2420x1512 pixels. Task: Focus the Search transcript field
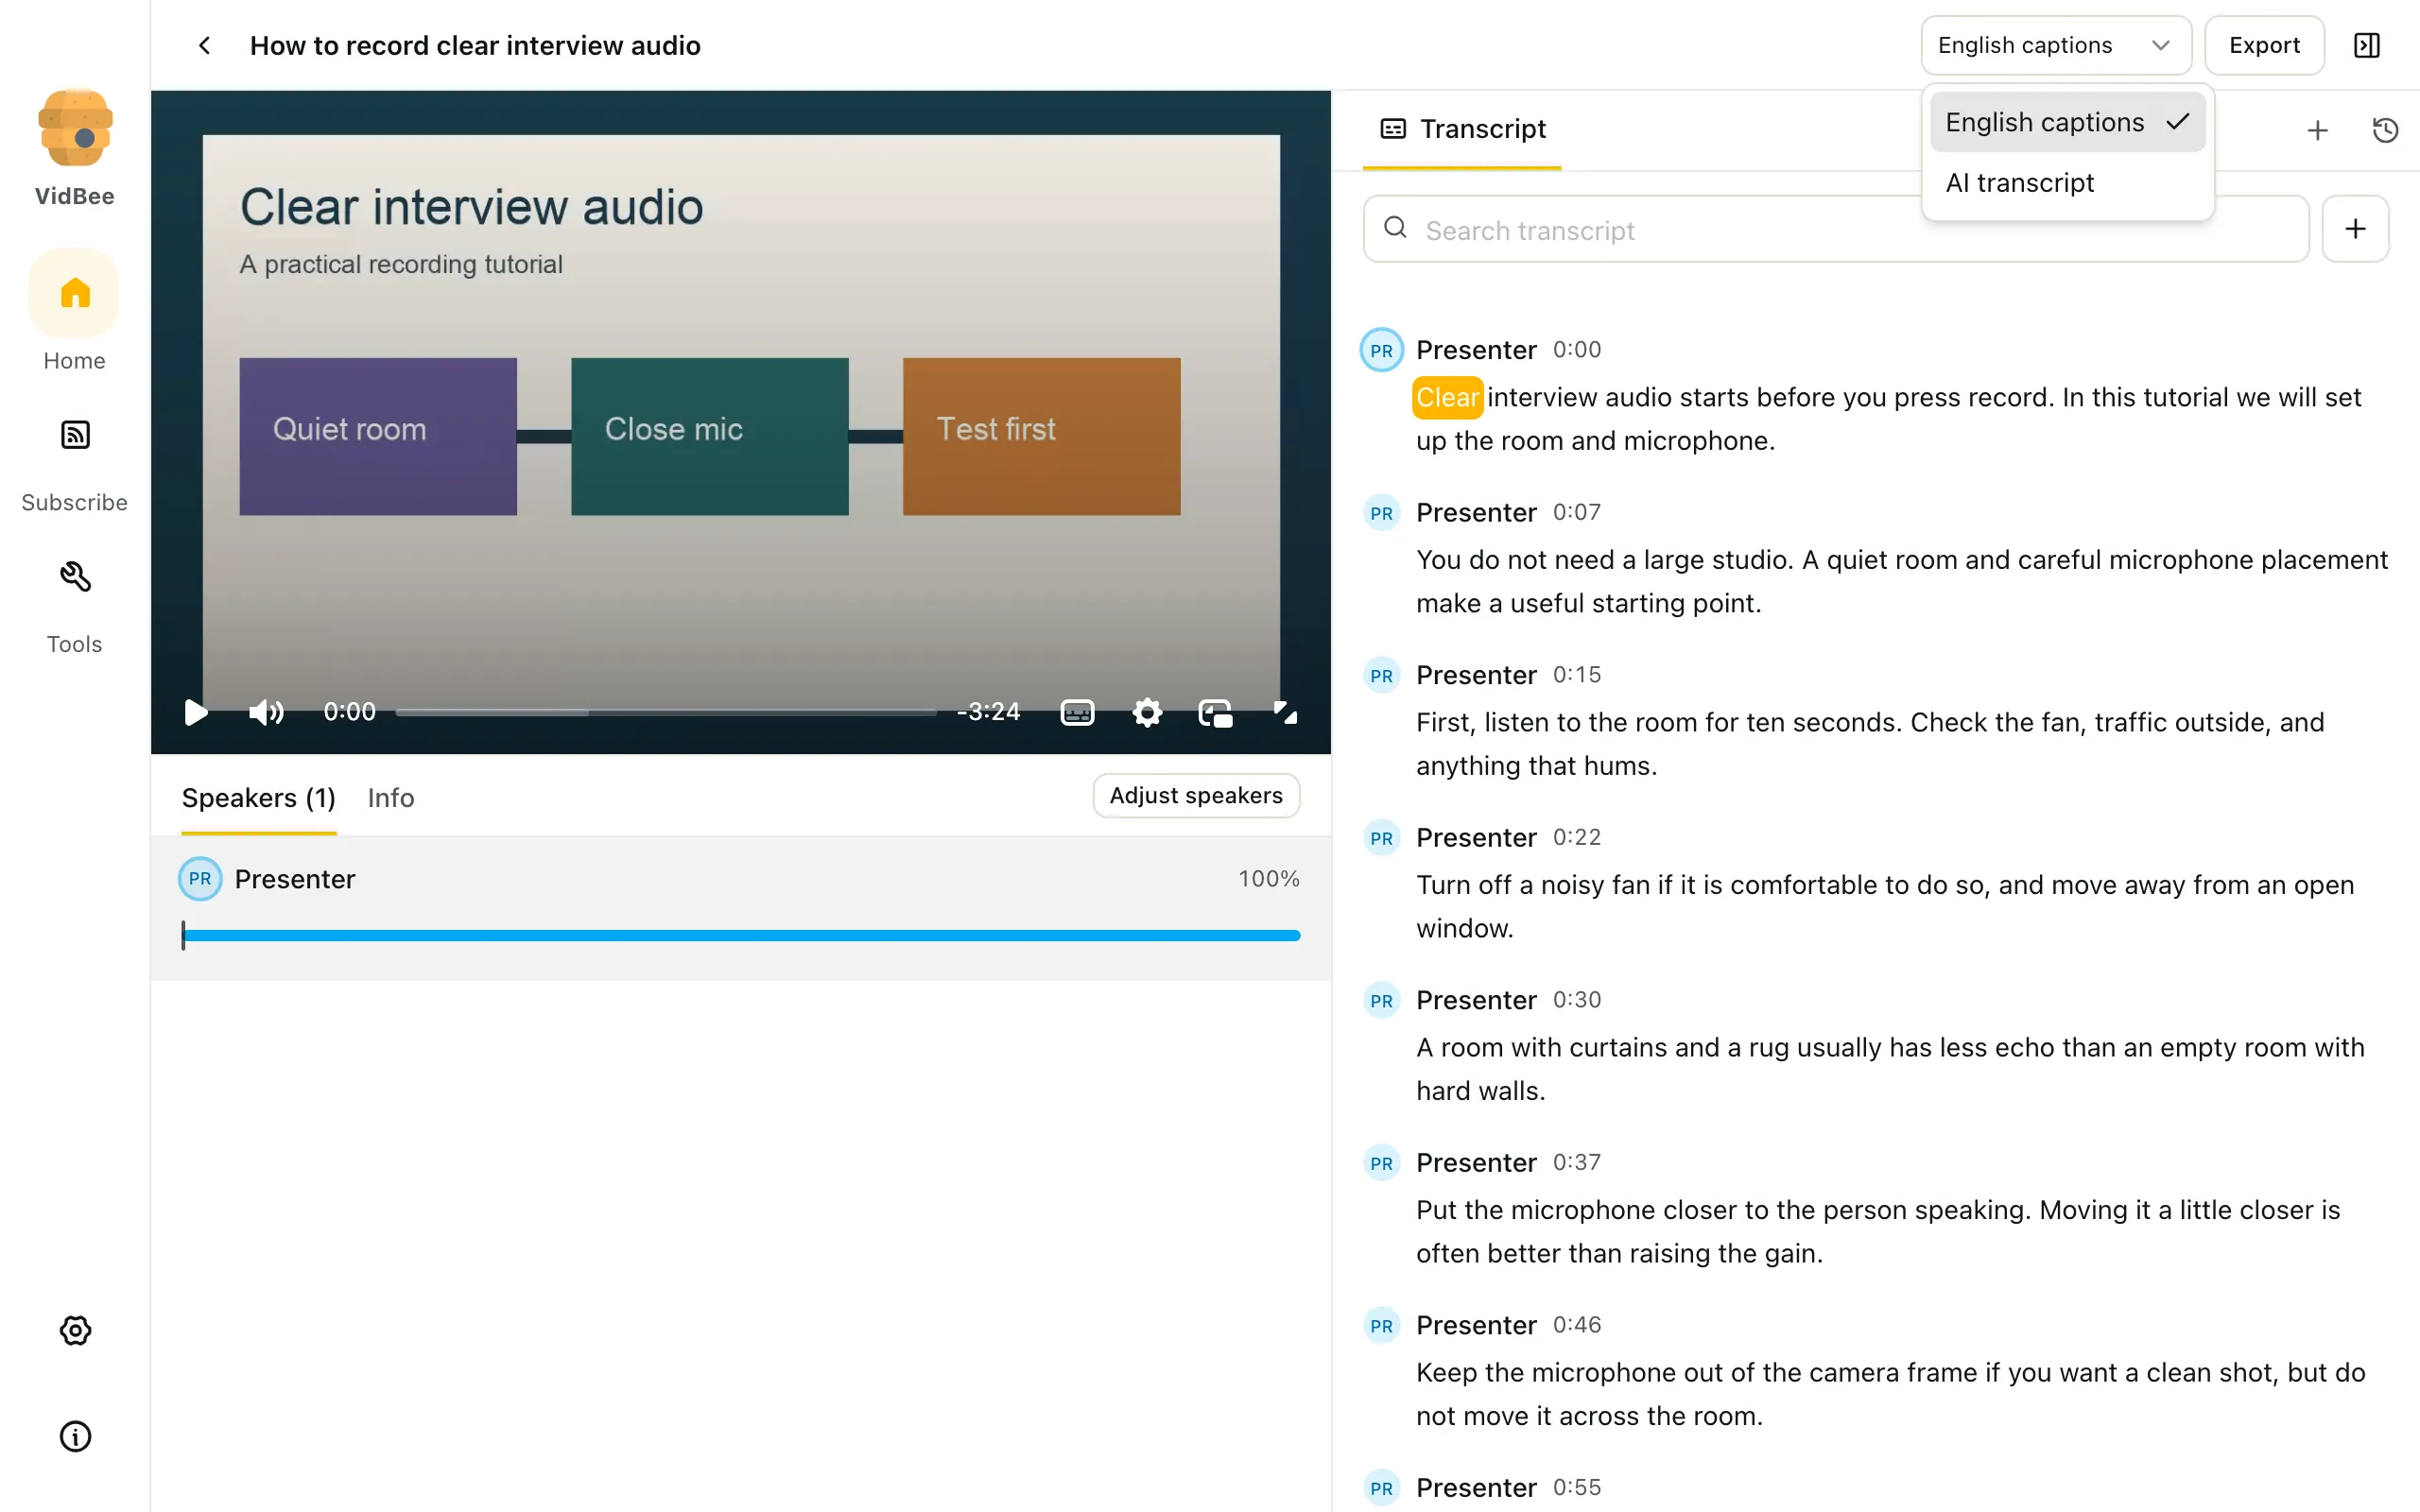[1836, 229]
